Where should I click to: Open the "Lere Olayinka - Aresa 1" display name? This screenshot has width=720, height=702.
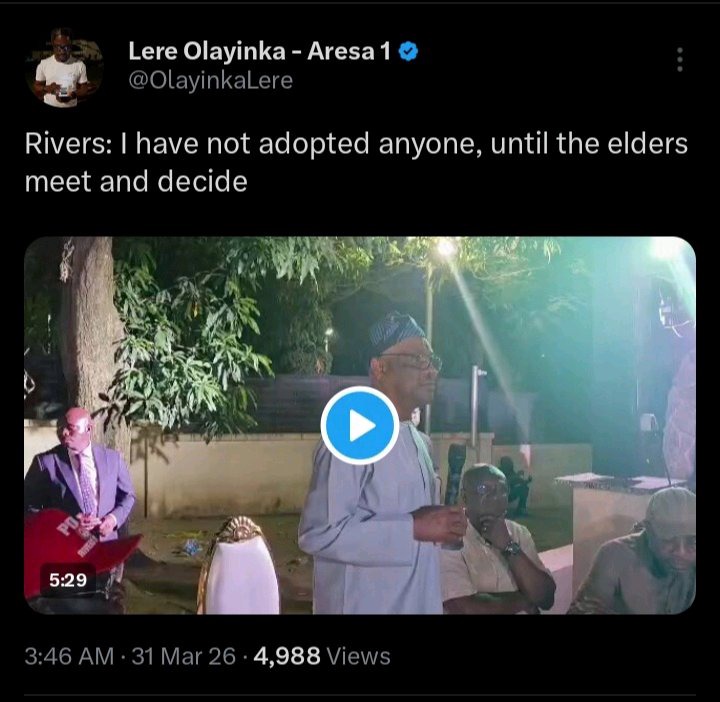259,52
